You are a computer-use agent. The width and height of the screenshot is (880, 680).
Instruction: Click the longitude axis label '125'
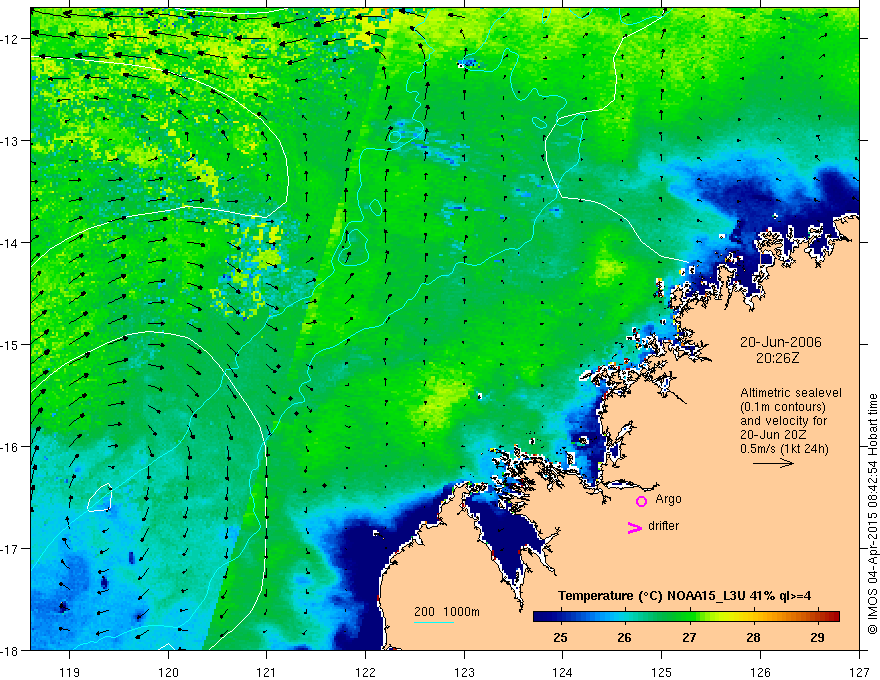point(662,672)
